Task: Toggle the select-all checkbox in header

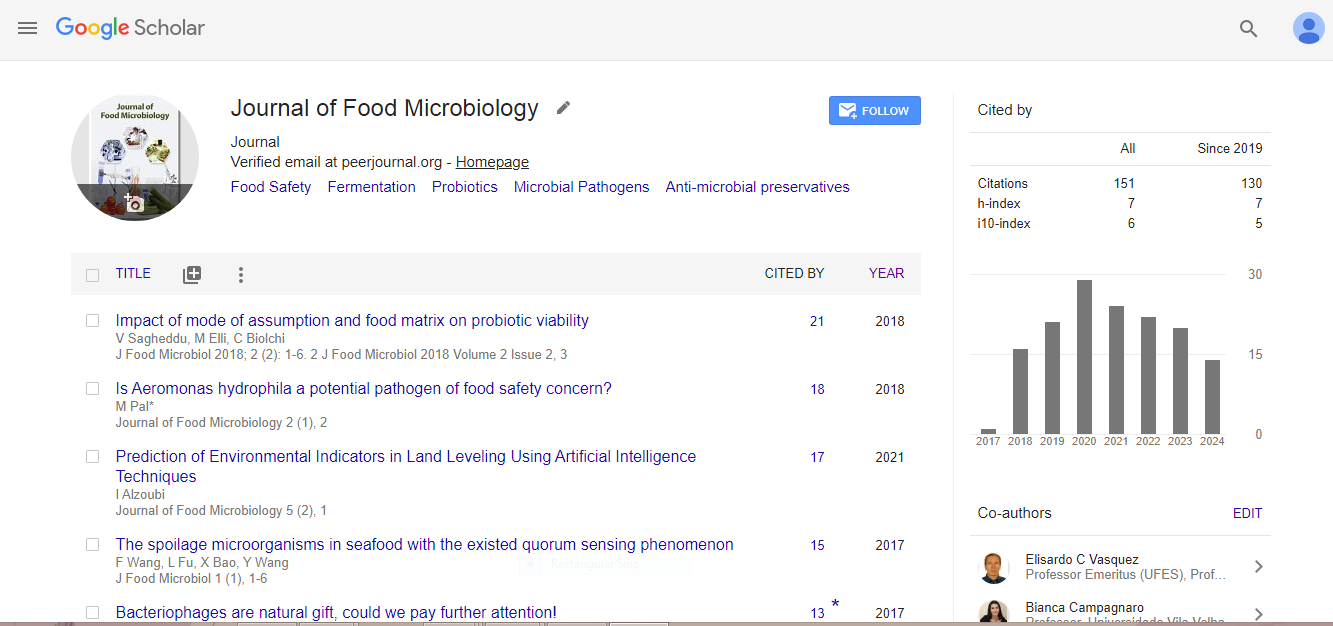Action: point(93,275)
